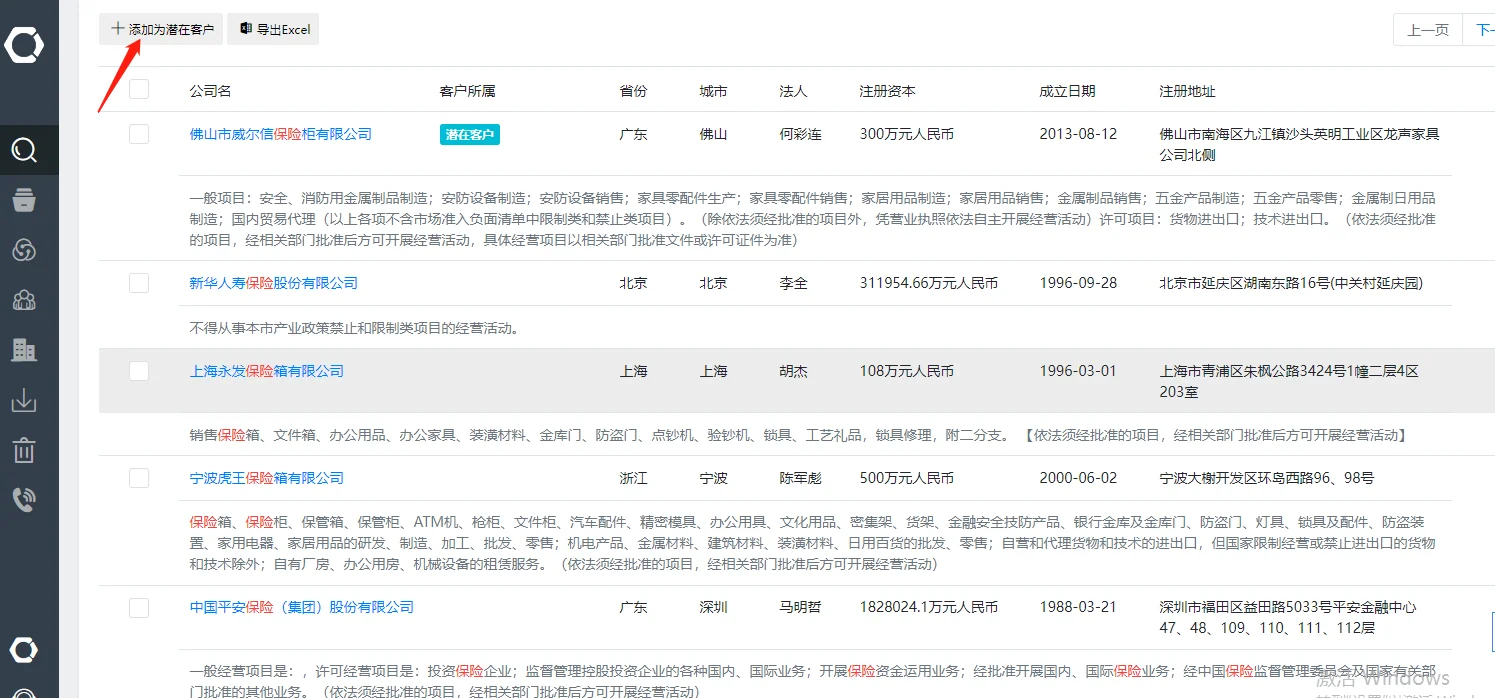Image resolution: width=1495 pixels, height=698 pixels.
Task: Click legal person 胡杰
Action: click(x=793, y=371)
